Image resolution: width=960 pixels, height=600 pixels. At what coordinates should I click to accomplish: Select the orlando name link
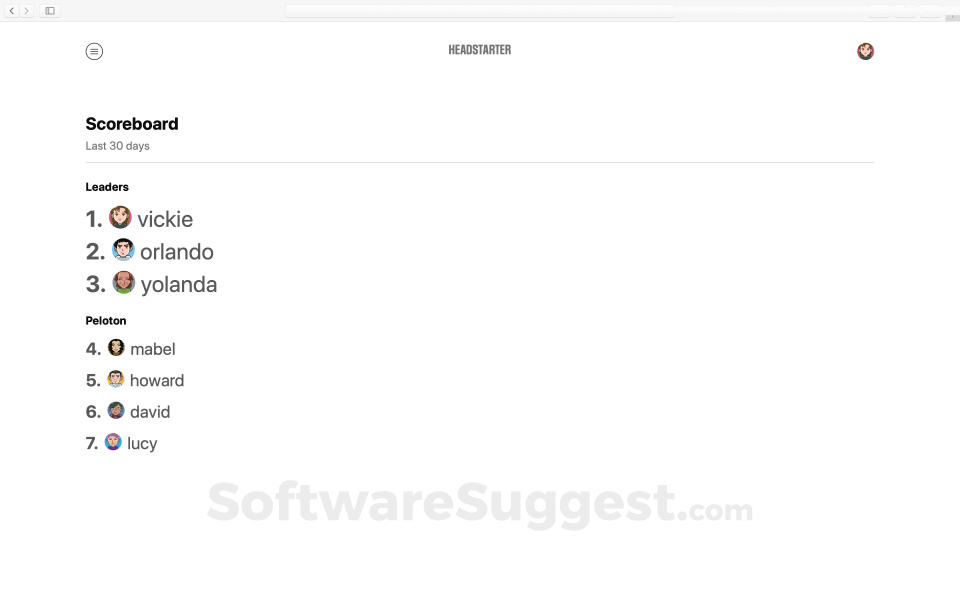pos(177,252)
